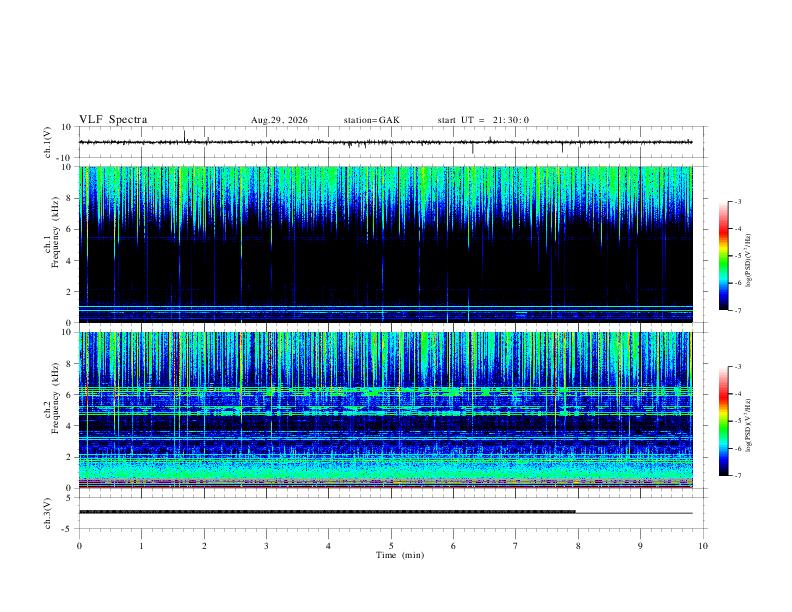Click the 8 tick on time axis

click(x=578, y=546)
